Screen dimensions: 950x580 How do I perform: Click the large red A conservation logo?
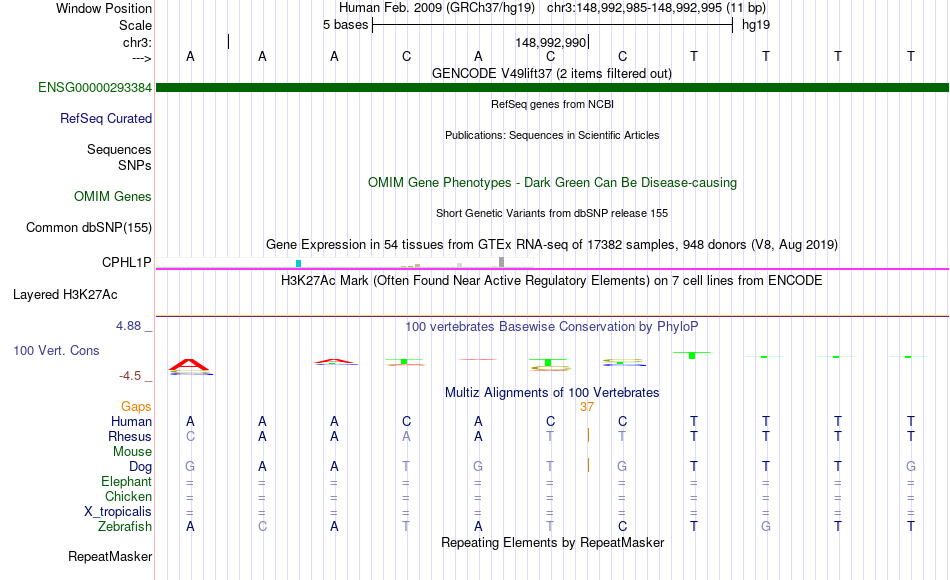pos(190,365)
